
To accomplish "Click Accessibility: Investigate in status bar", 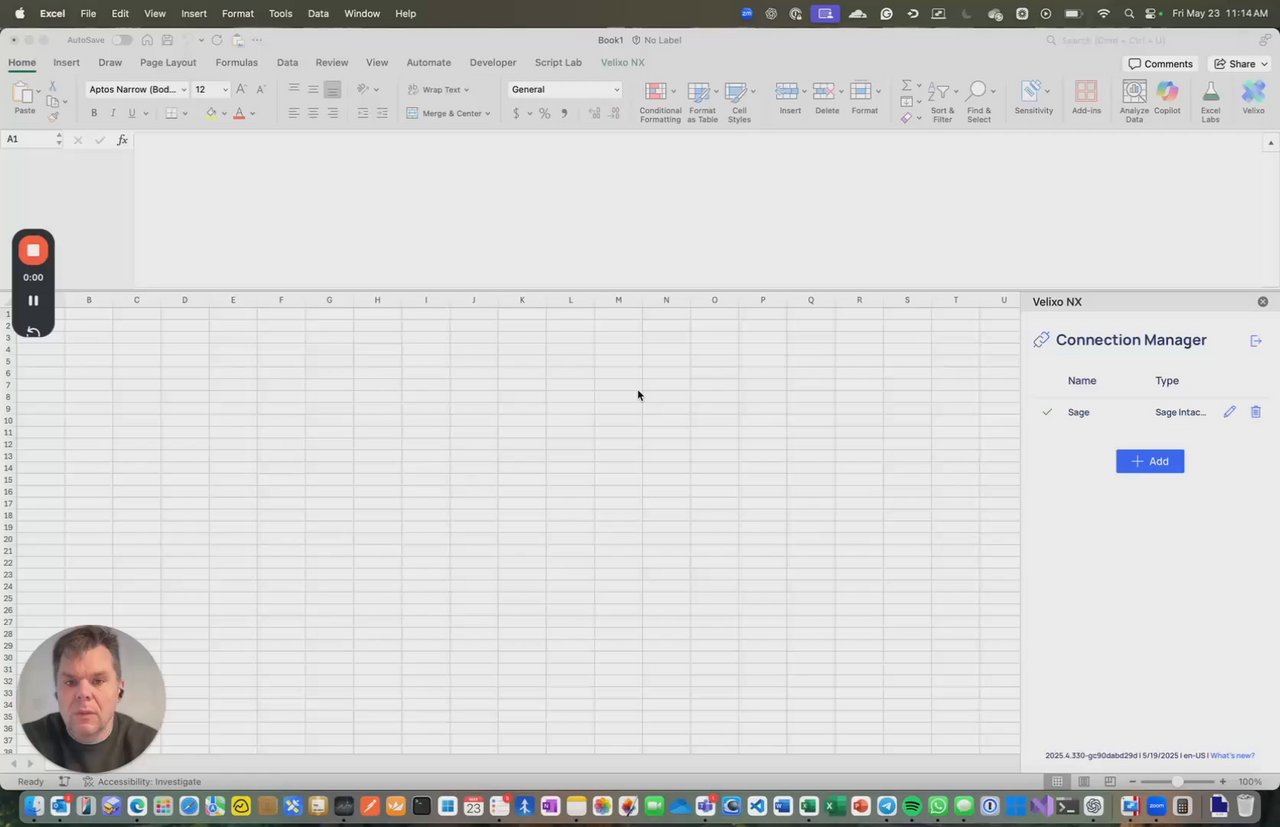I will (x=141, y=782).
